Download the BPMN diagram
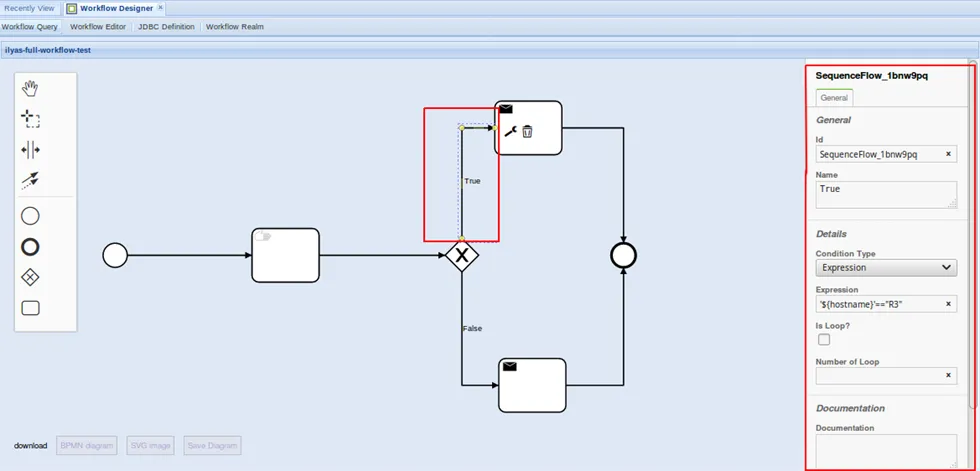This screenshot has height=471, width=980. click(x=87, y=445)
